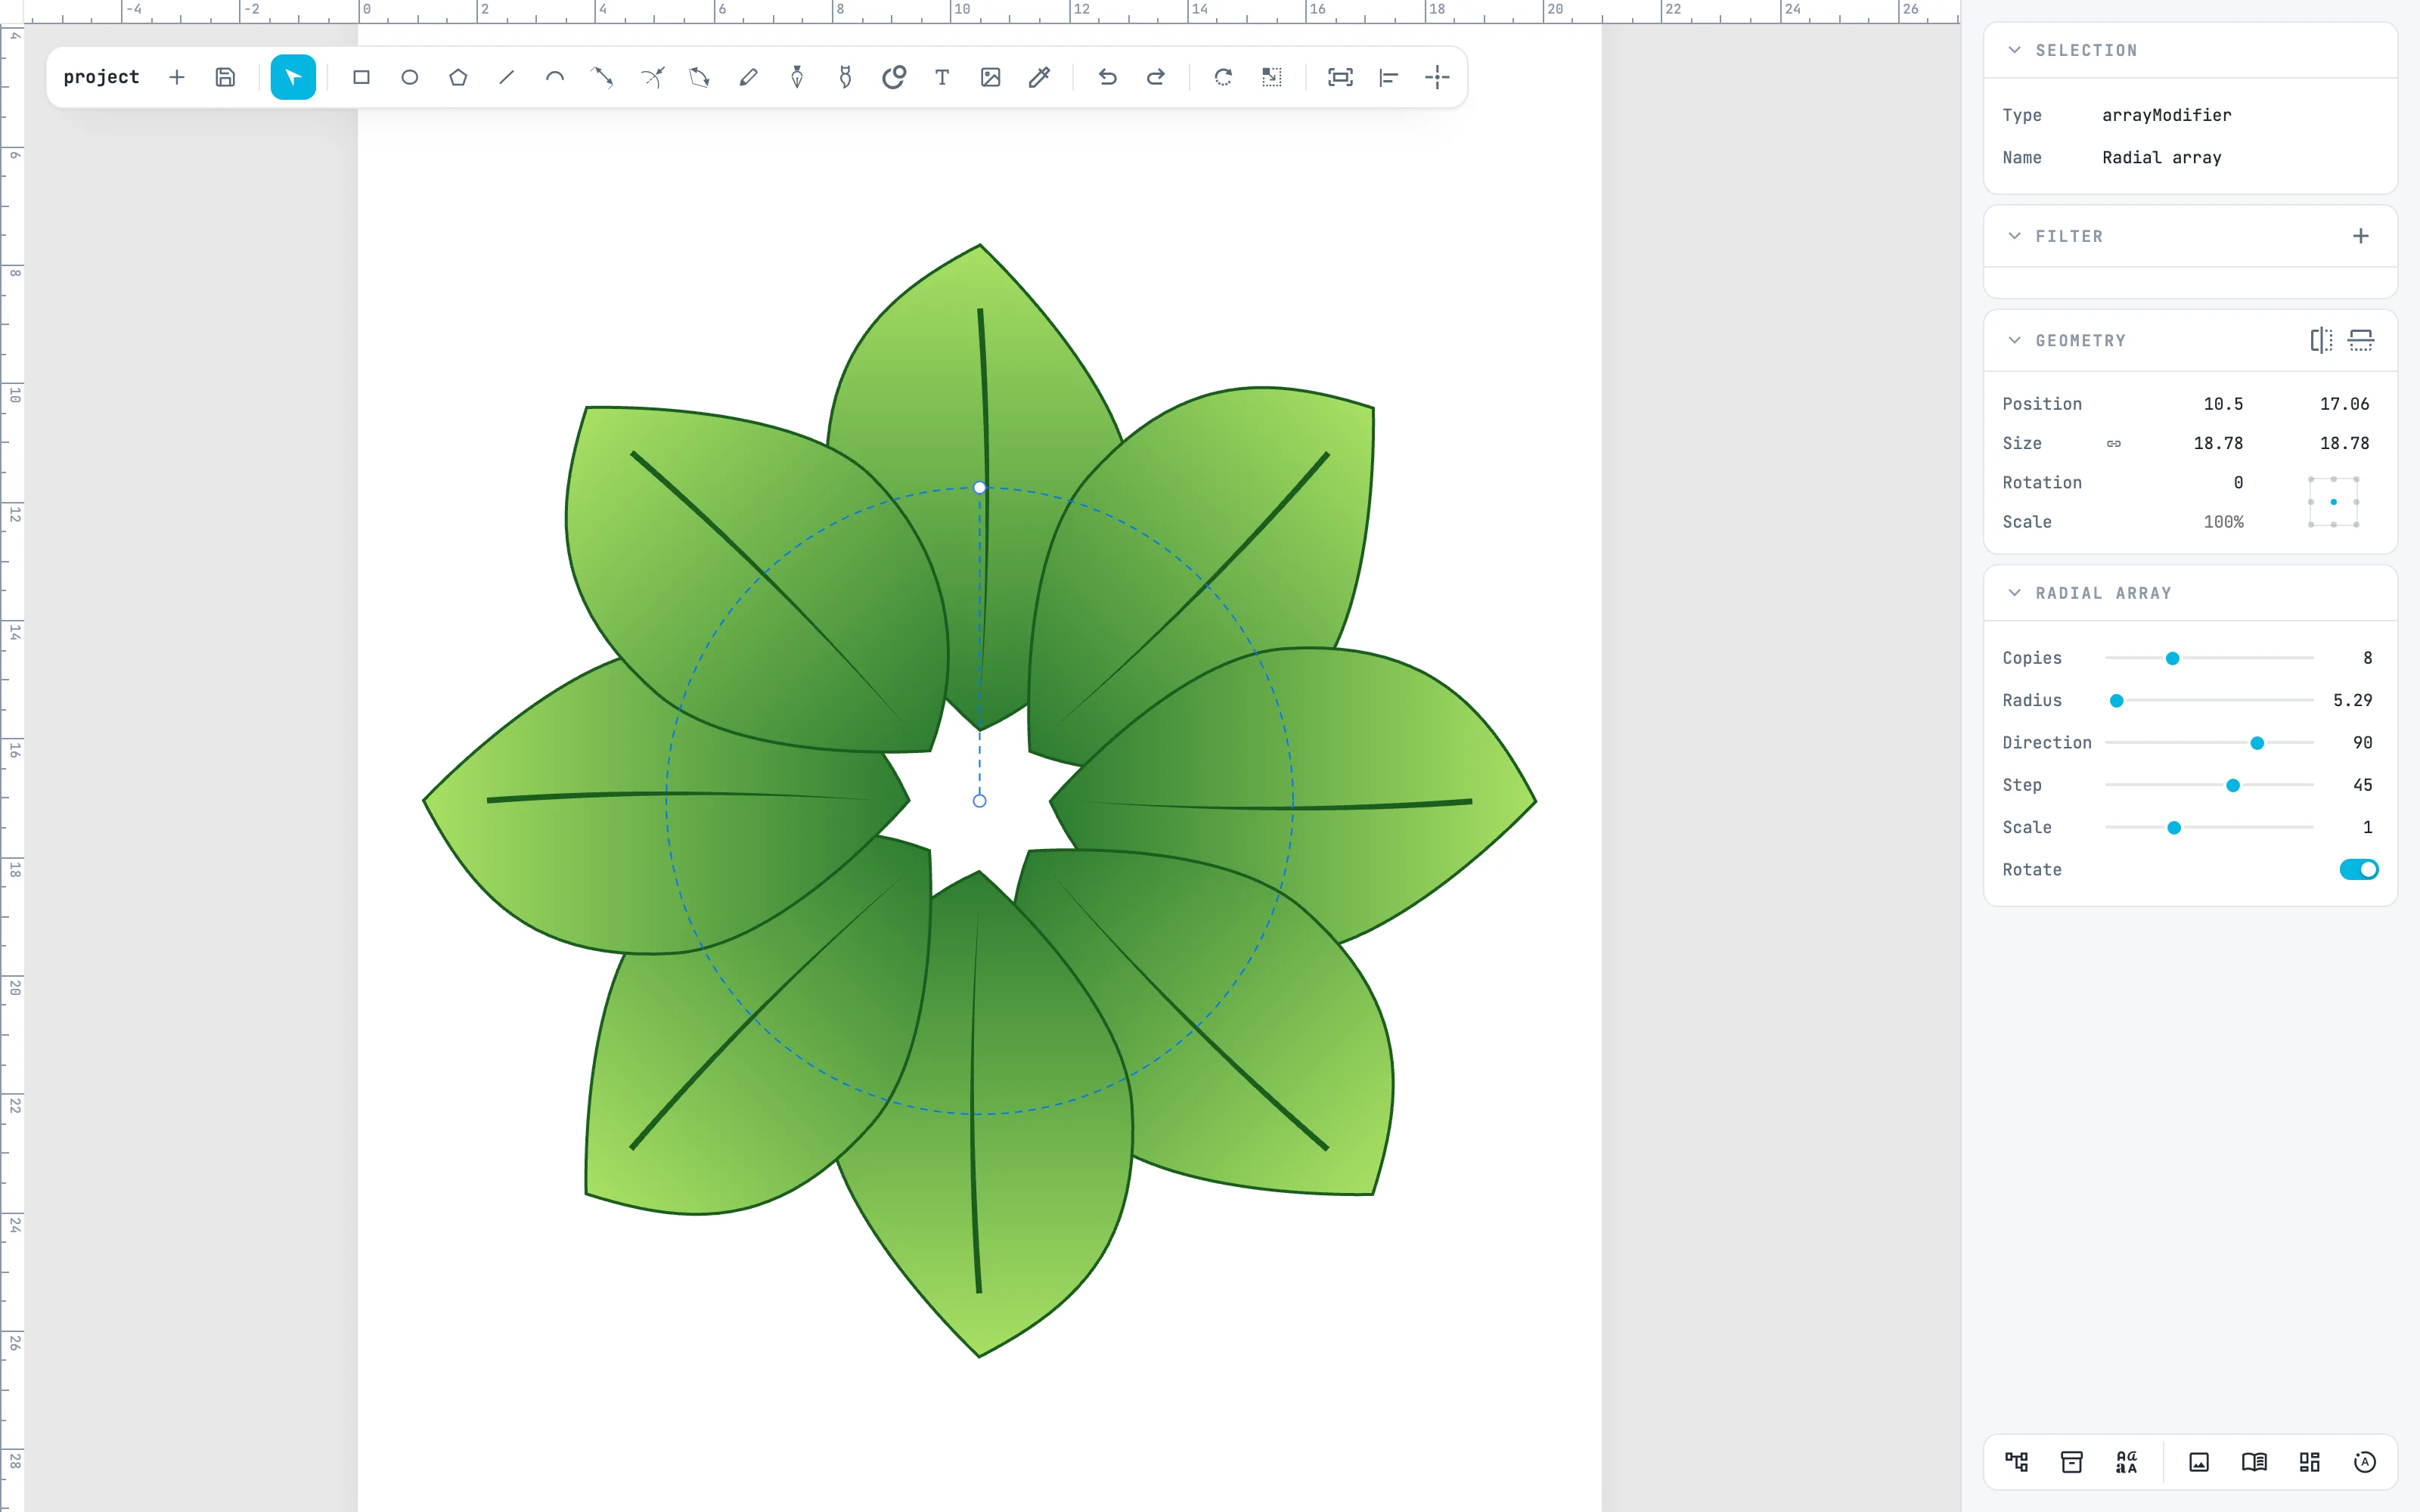Viewport: 2420px width, 1512px height.
Task: Click the align-left toolbar icon
Action: click(x=1388, y=77)
